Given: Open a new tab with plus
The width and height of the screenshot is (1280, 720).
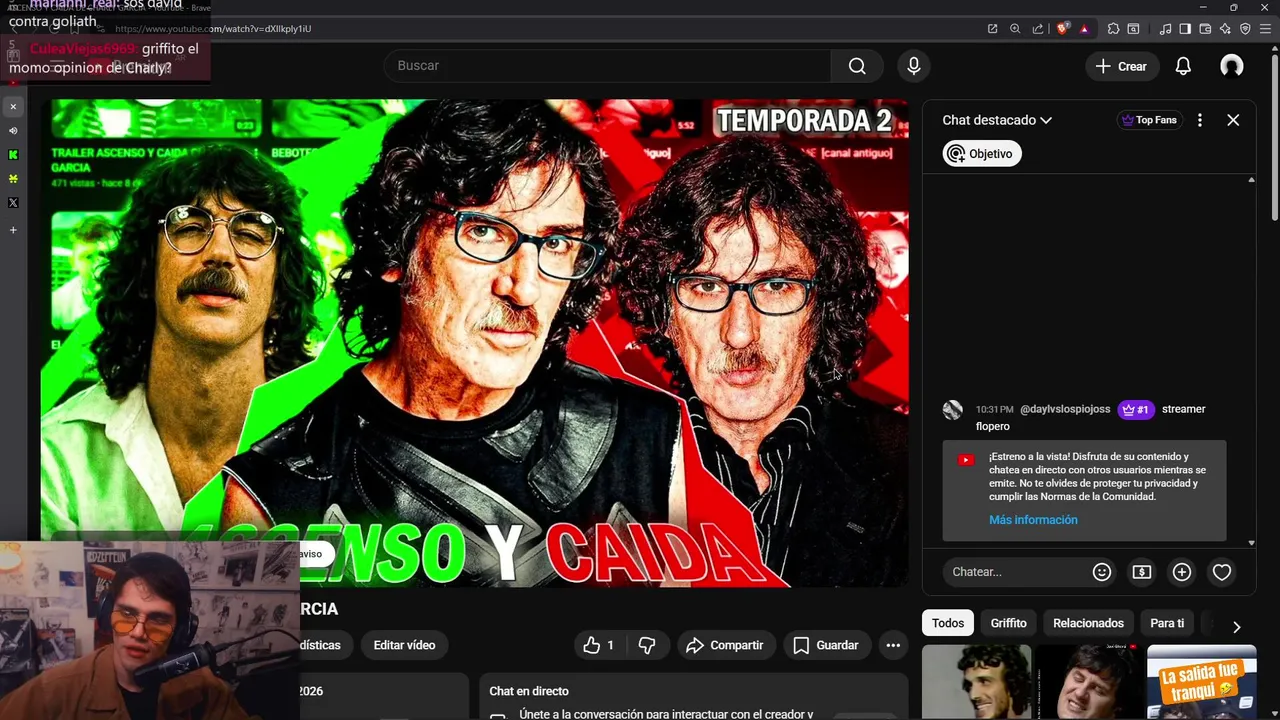Looking at the screenshot, I should (13, 230).
